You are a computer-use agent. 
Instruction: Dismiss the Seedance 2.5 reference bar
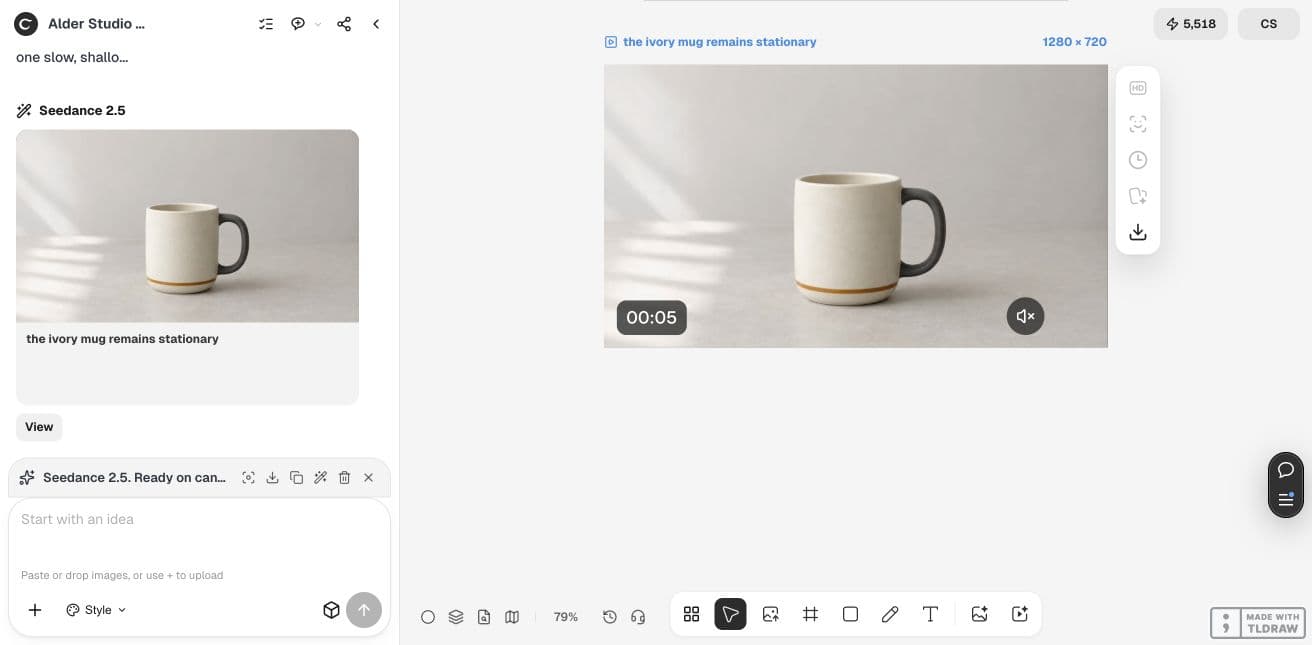(369, 478)
